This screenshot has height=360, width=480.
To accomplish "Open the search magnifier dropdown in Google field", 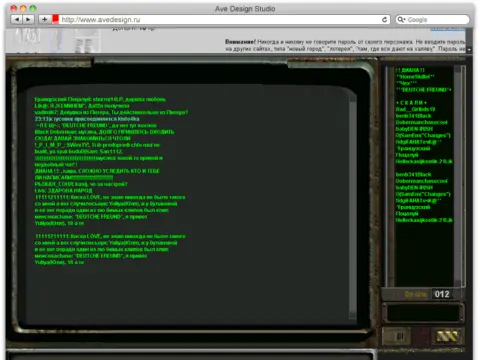I will point(401,20).
